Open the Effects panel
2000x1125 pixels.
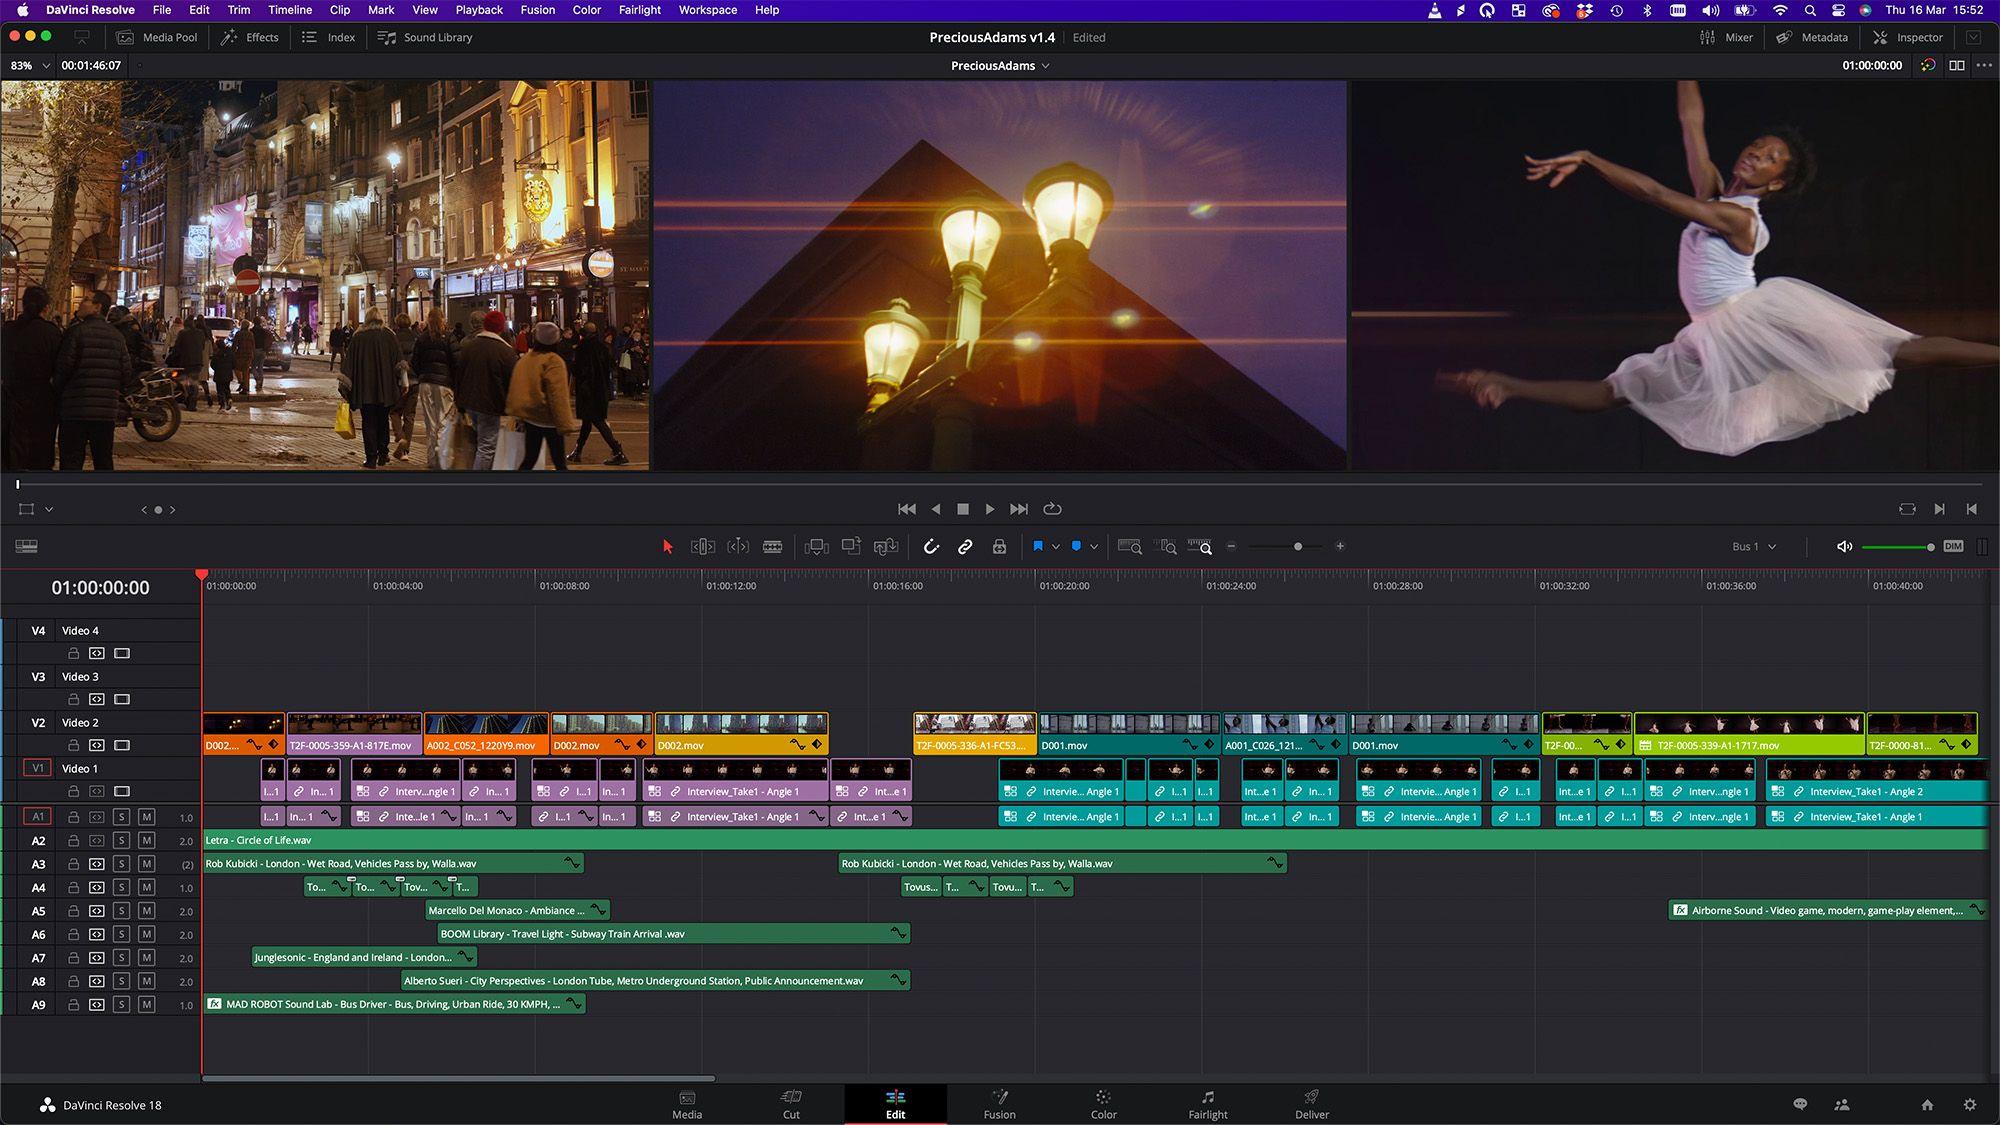pos(249,37)
